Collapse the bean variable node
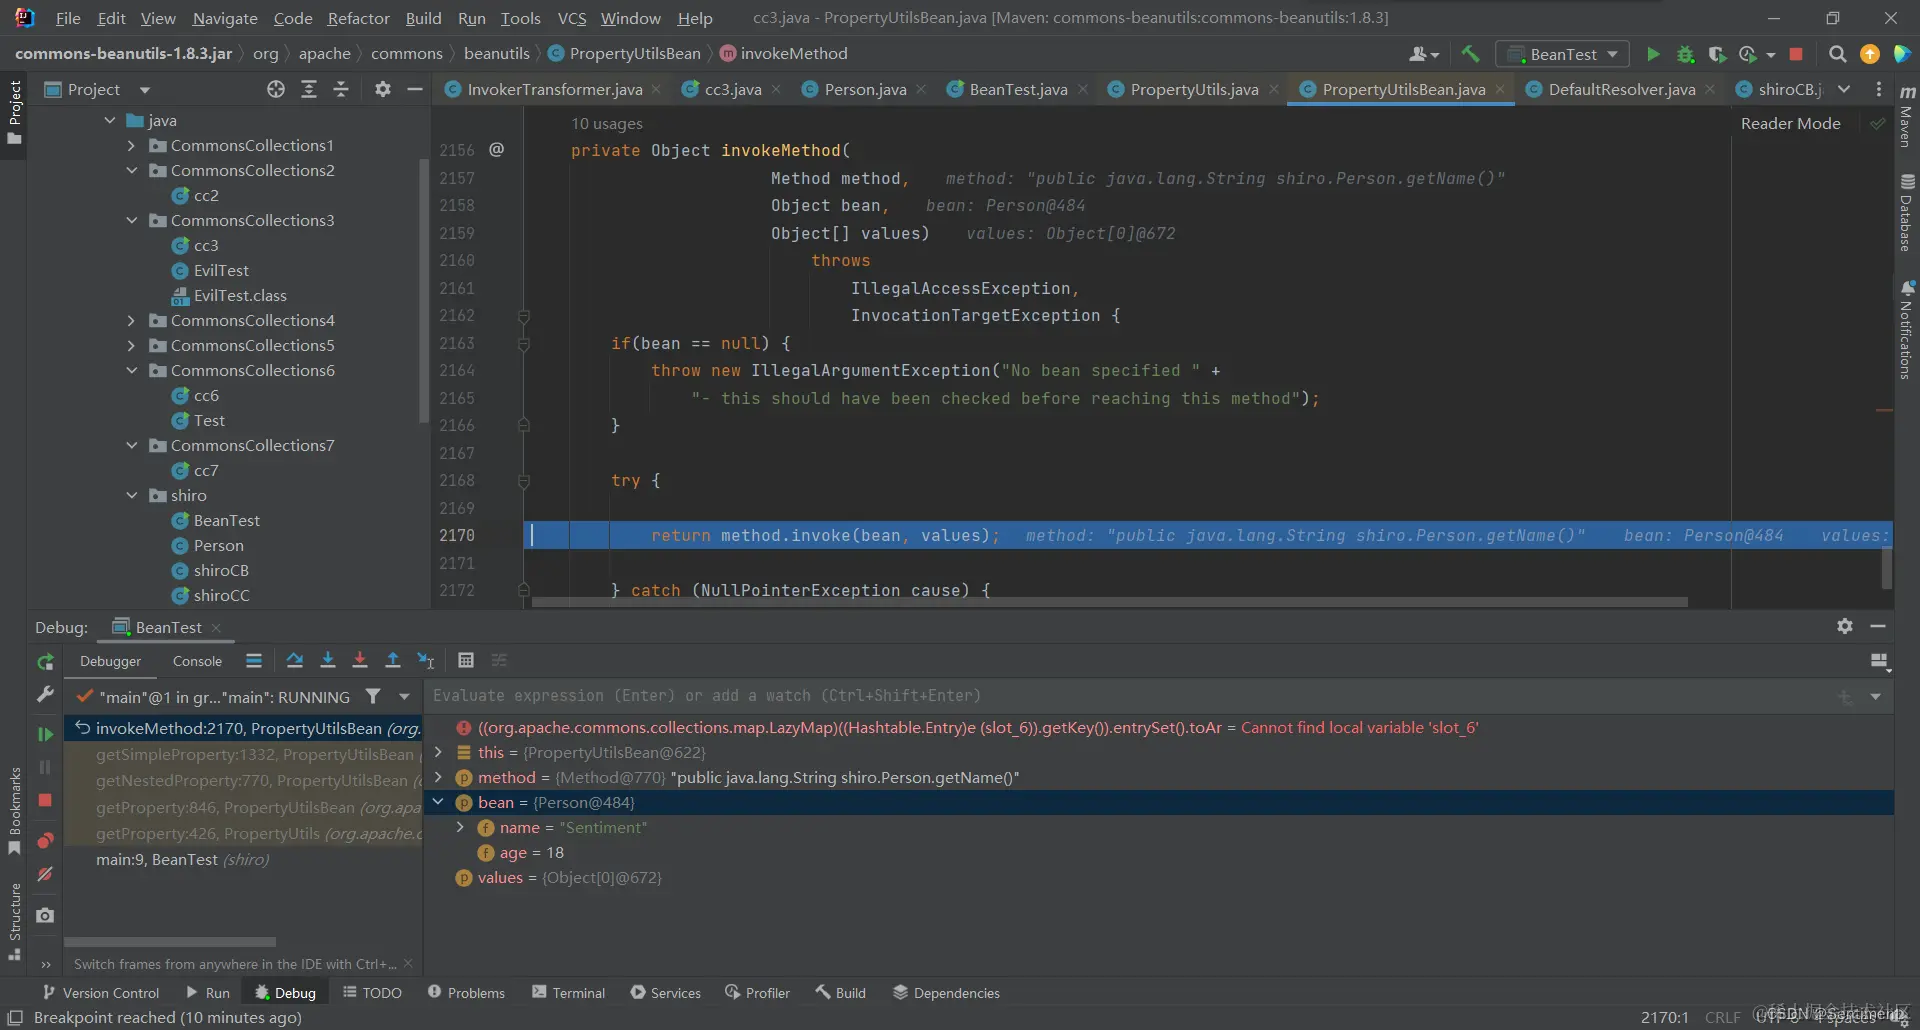1920x1030 pixels. click(438, 802)
